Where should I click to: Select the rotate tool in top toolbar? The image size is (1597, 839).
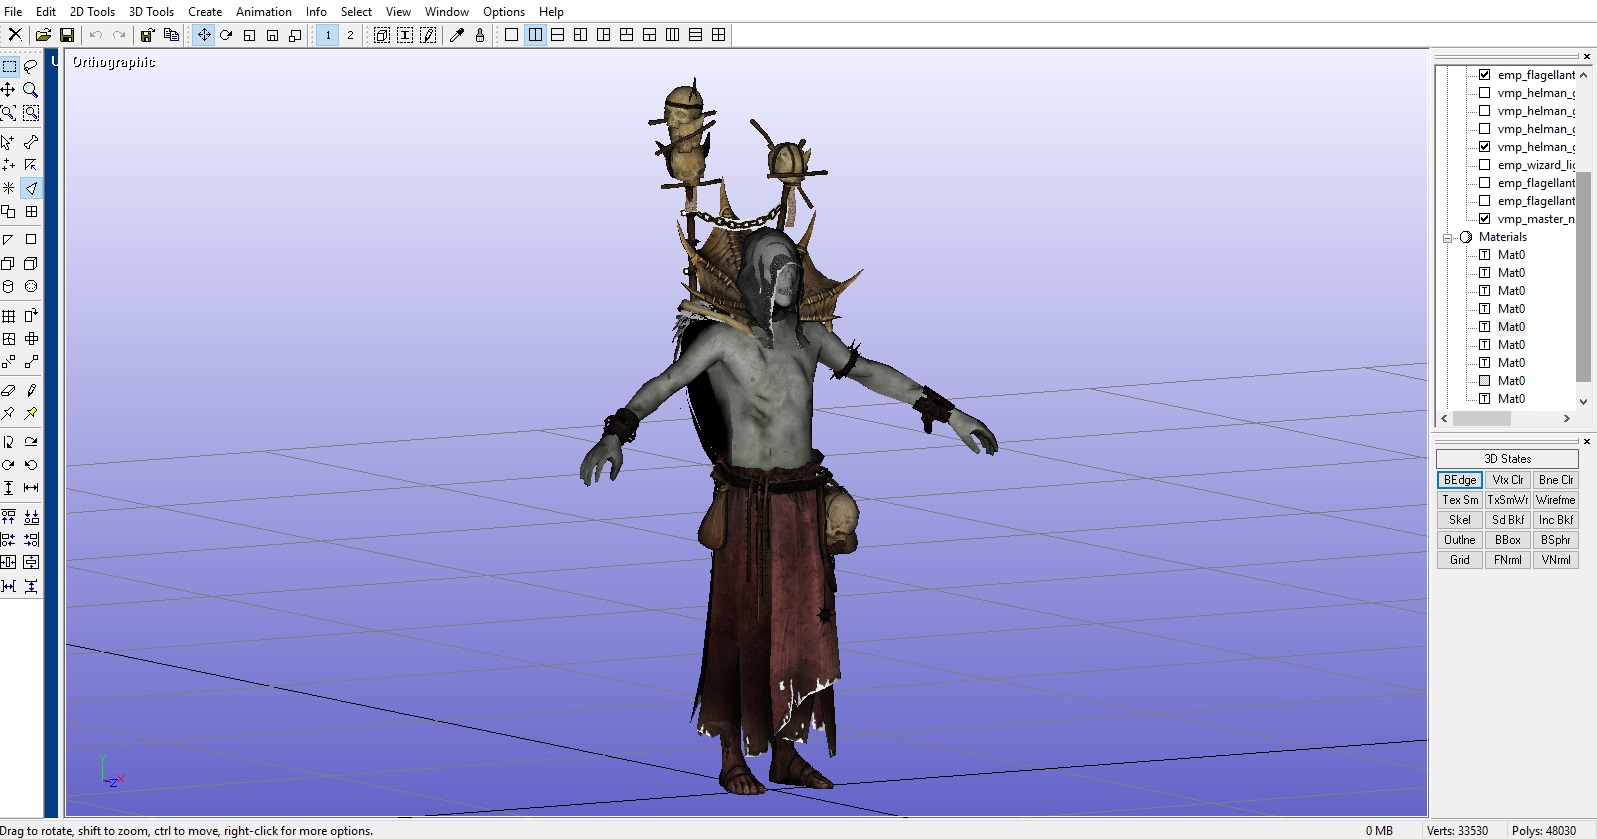click(226, 35)
